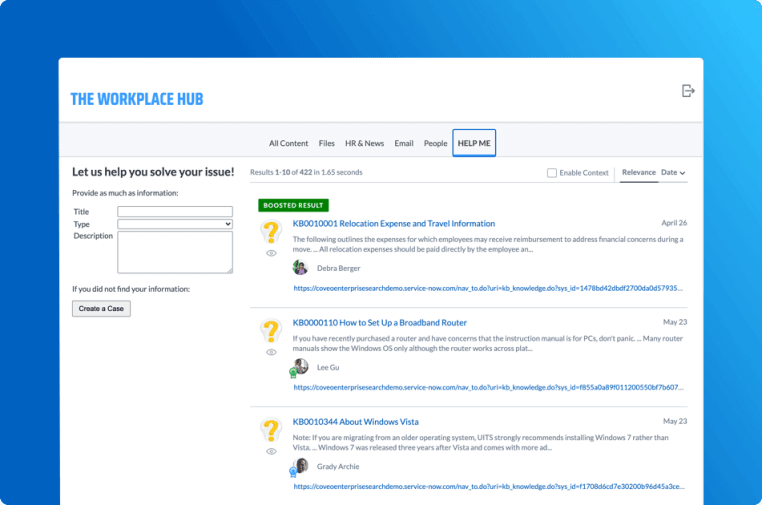
Task: Click Debra Berger's avatar
Action: point(300,267)
